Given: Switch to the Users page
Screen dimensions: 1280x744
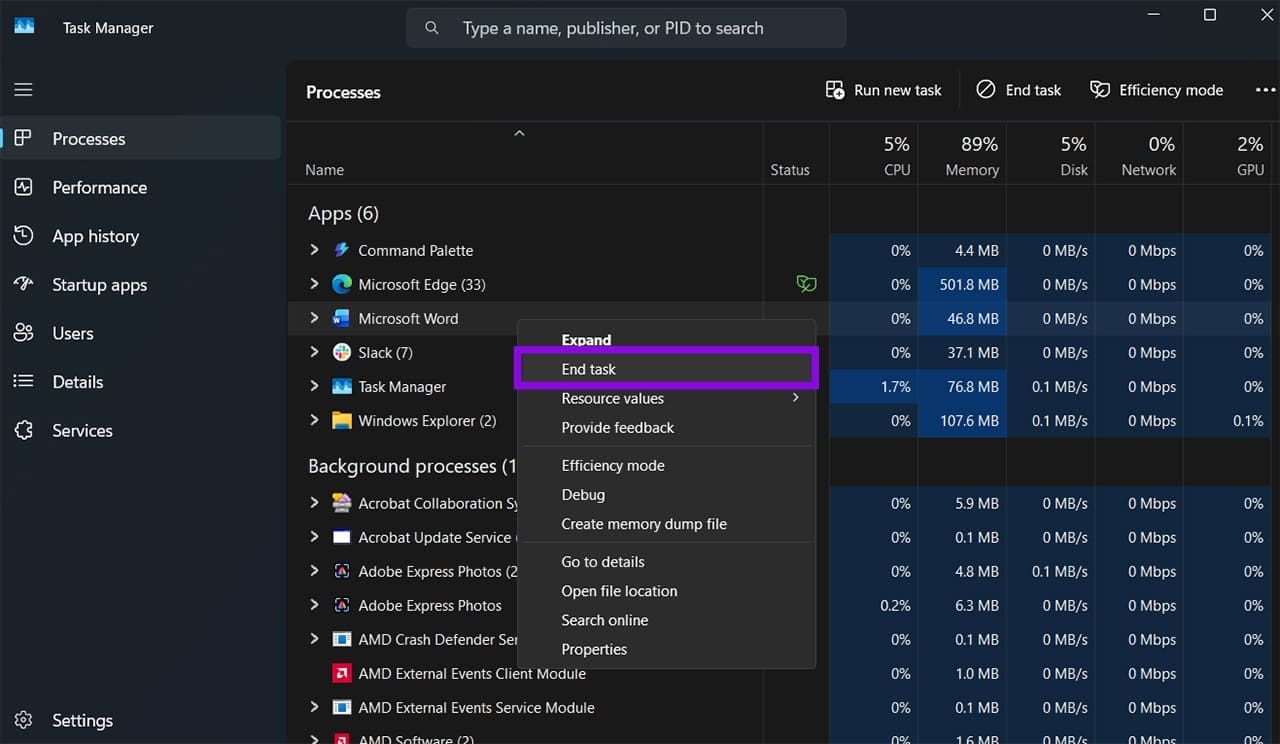Looking at the screenshot, I should pos(141,333).
